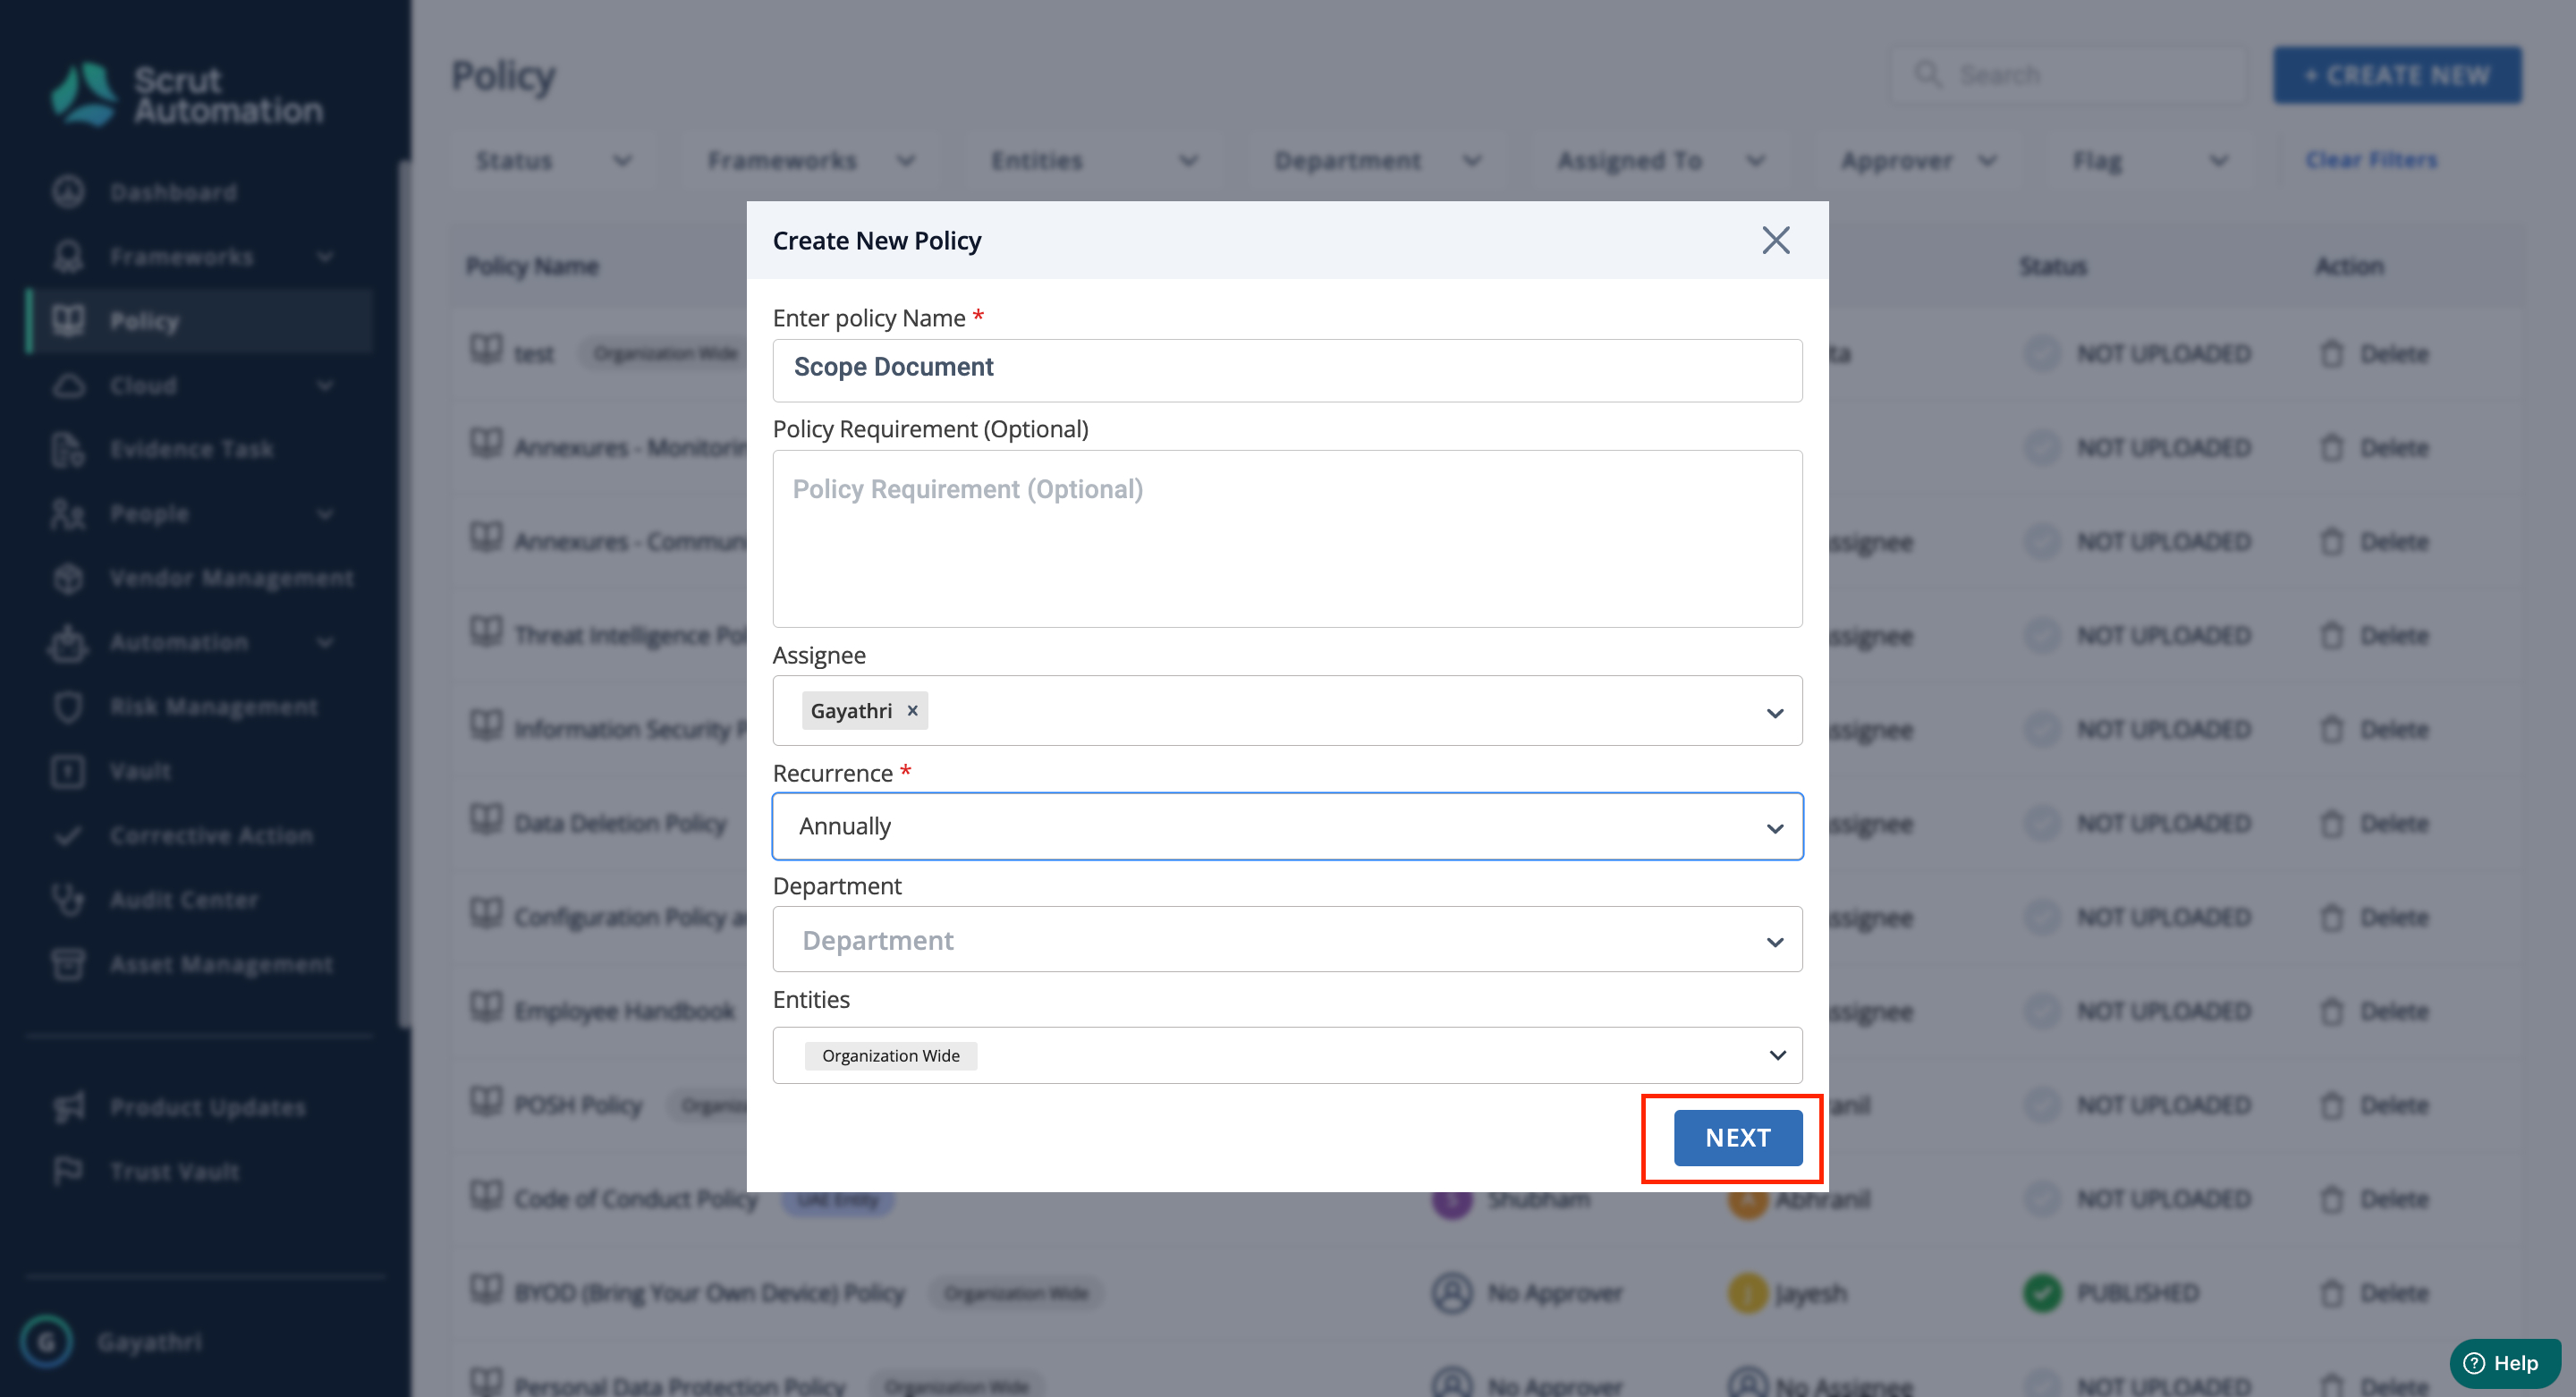Click the Clear Filters link
The image size is (2576, 1397).
2370,160
